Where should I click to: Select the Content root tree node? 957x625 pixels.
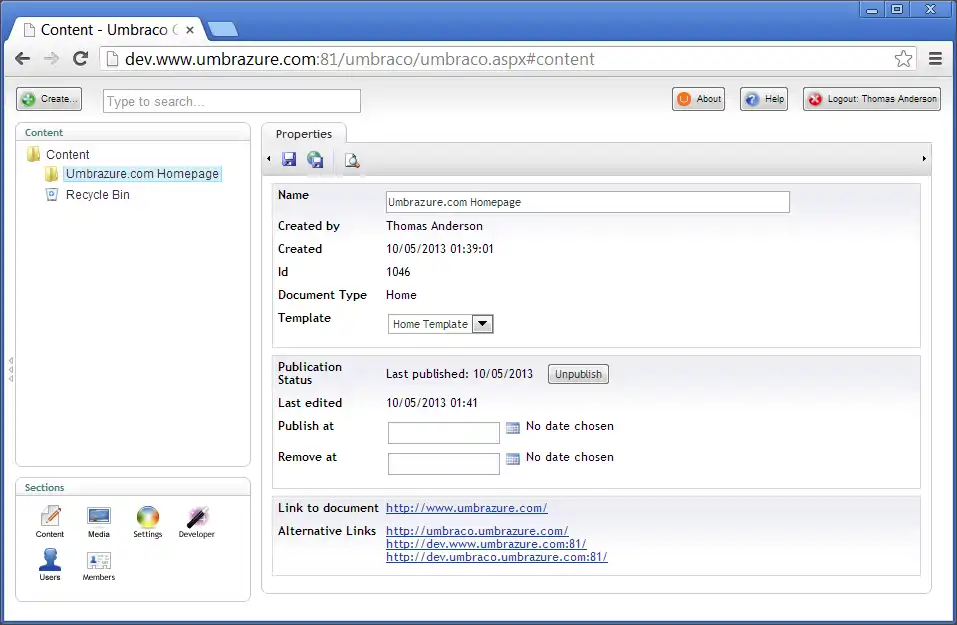[68, 154]
